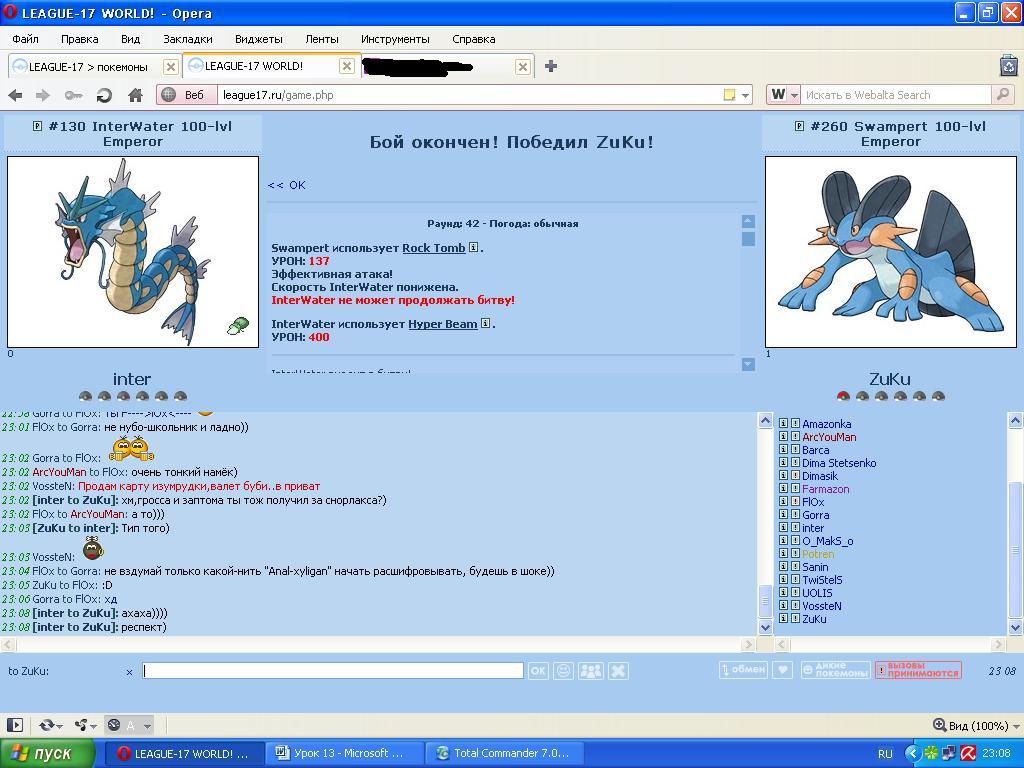Open the Windows 'пуск' start button

(x=47, y=753)
